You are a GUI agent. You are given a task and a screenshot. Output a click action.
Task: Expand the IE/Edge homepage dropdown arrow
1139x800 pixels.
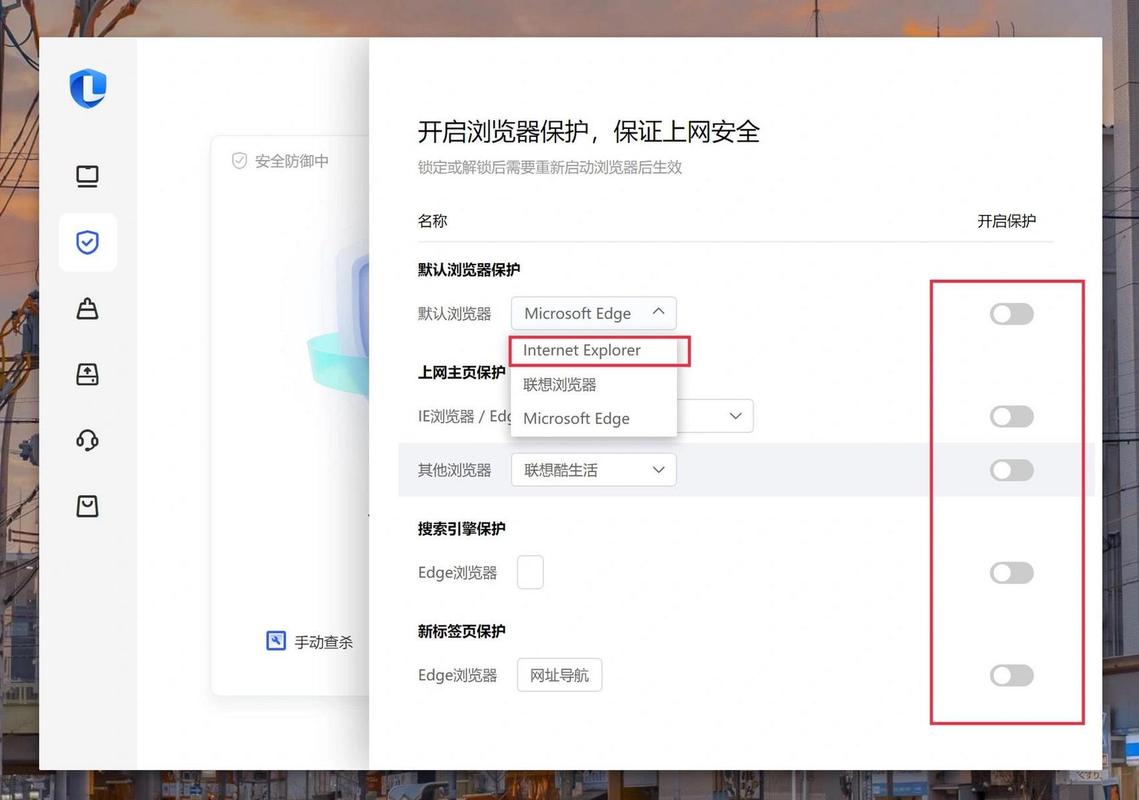point(735,416)
